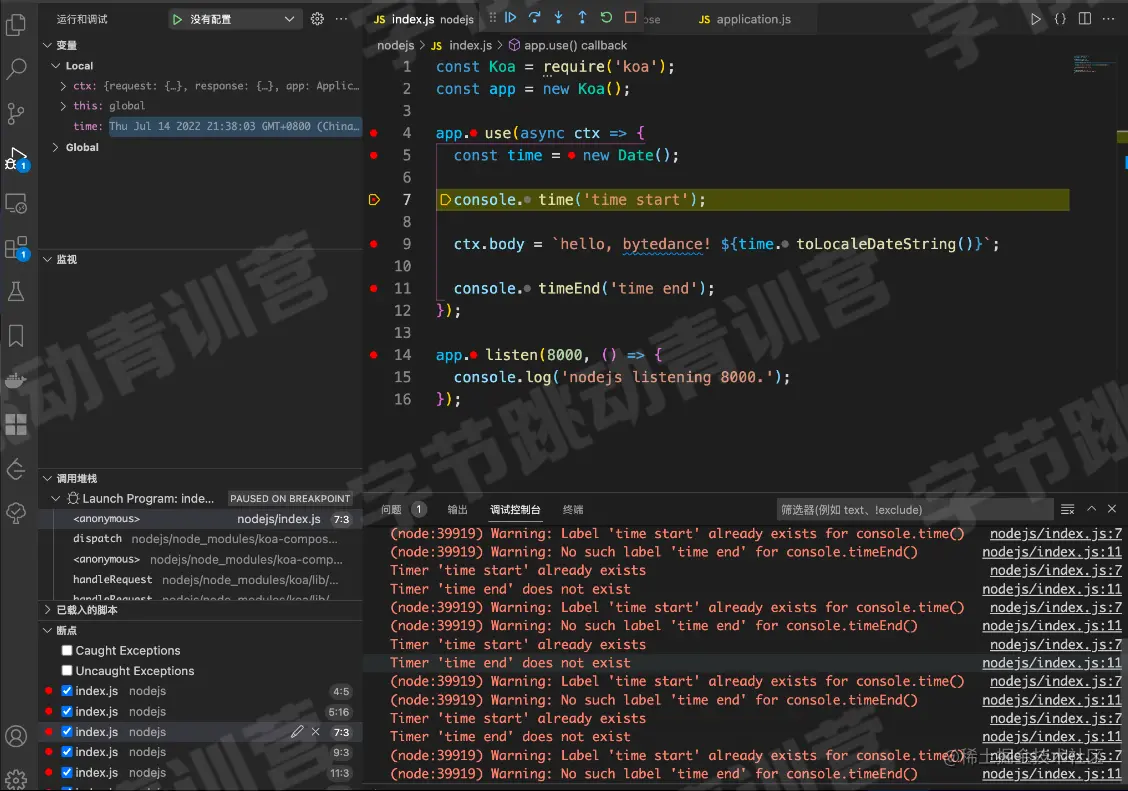Image resolution: width=1128 pixels, height=791 pixels.
Task: Step over in the debug toolbar
Action: pos(535,18)
